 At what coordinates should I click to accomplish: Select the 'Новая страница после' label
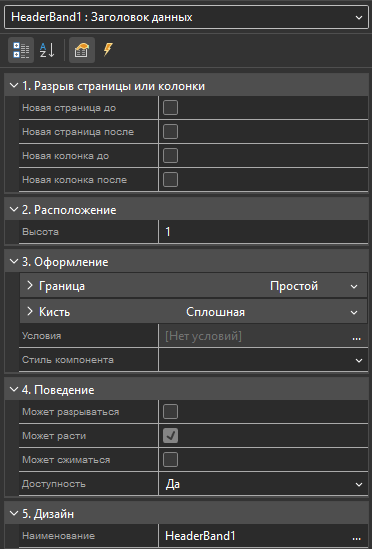click(x=78, y=132)
